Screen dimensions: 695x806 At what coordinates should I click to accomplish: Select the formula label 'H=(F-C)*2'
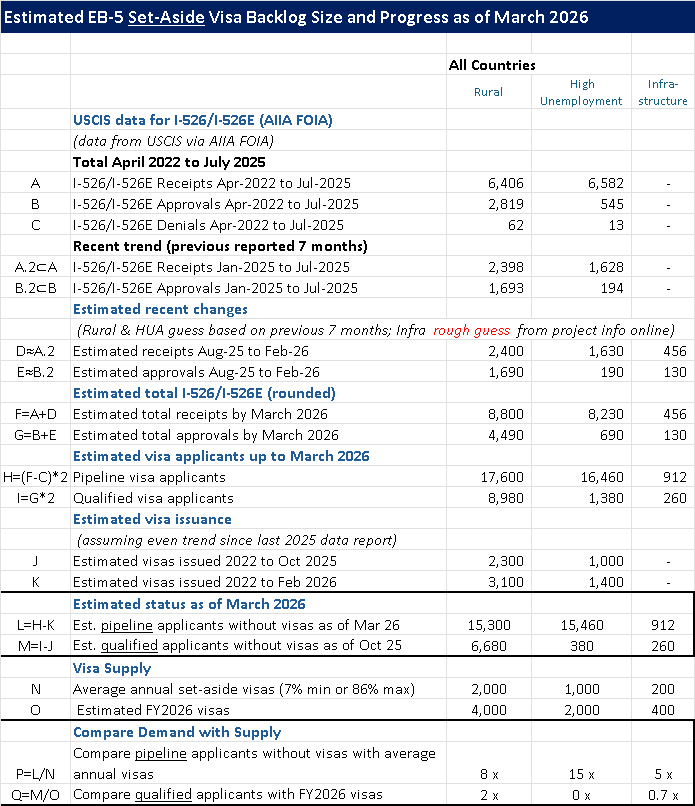click(36, 477)
